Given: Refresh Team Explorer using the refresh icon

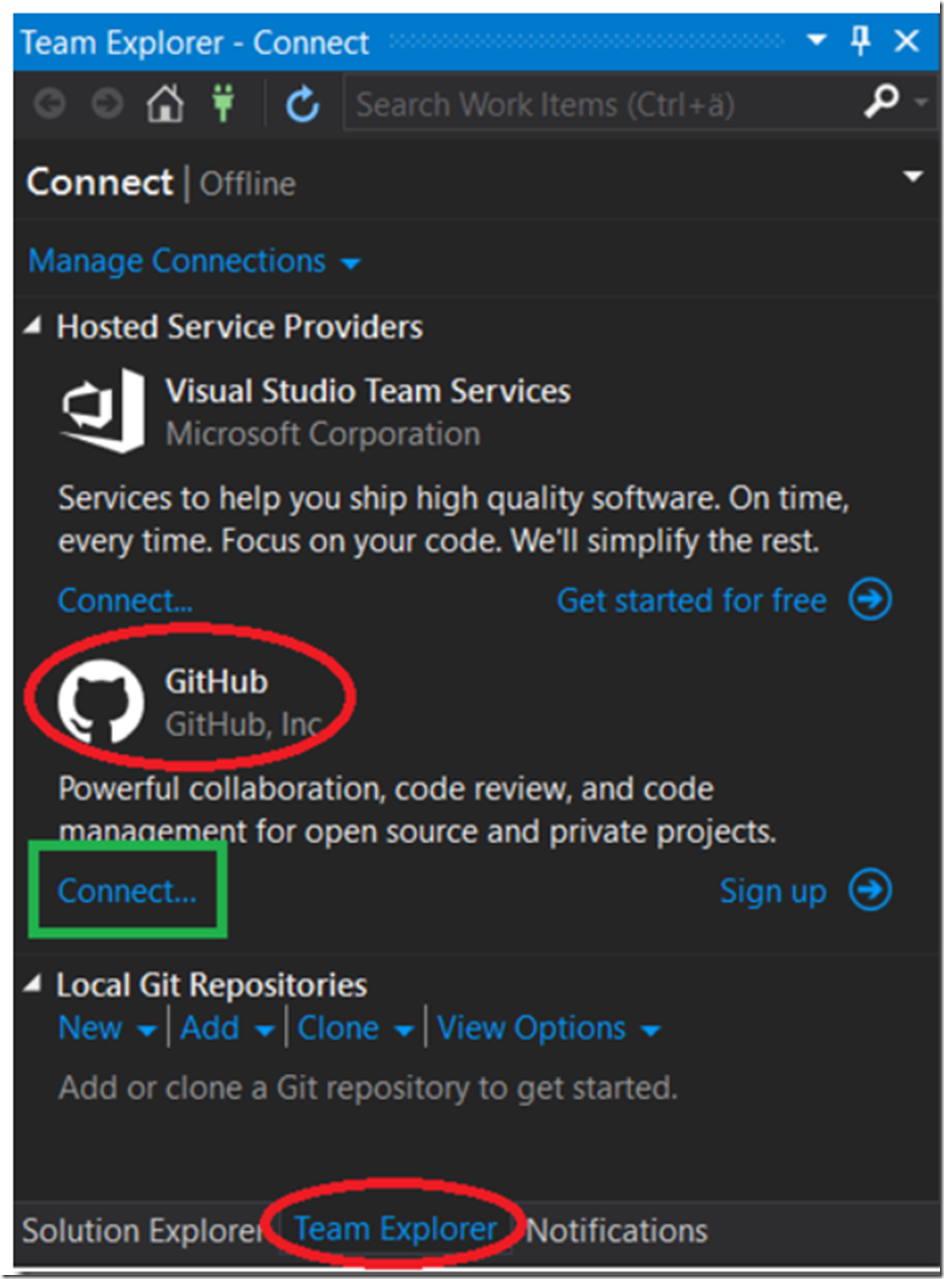Looking at the screenshot, I should 301,101.
